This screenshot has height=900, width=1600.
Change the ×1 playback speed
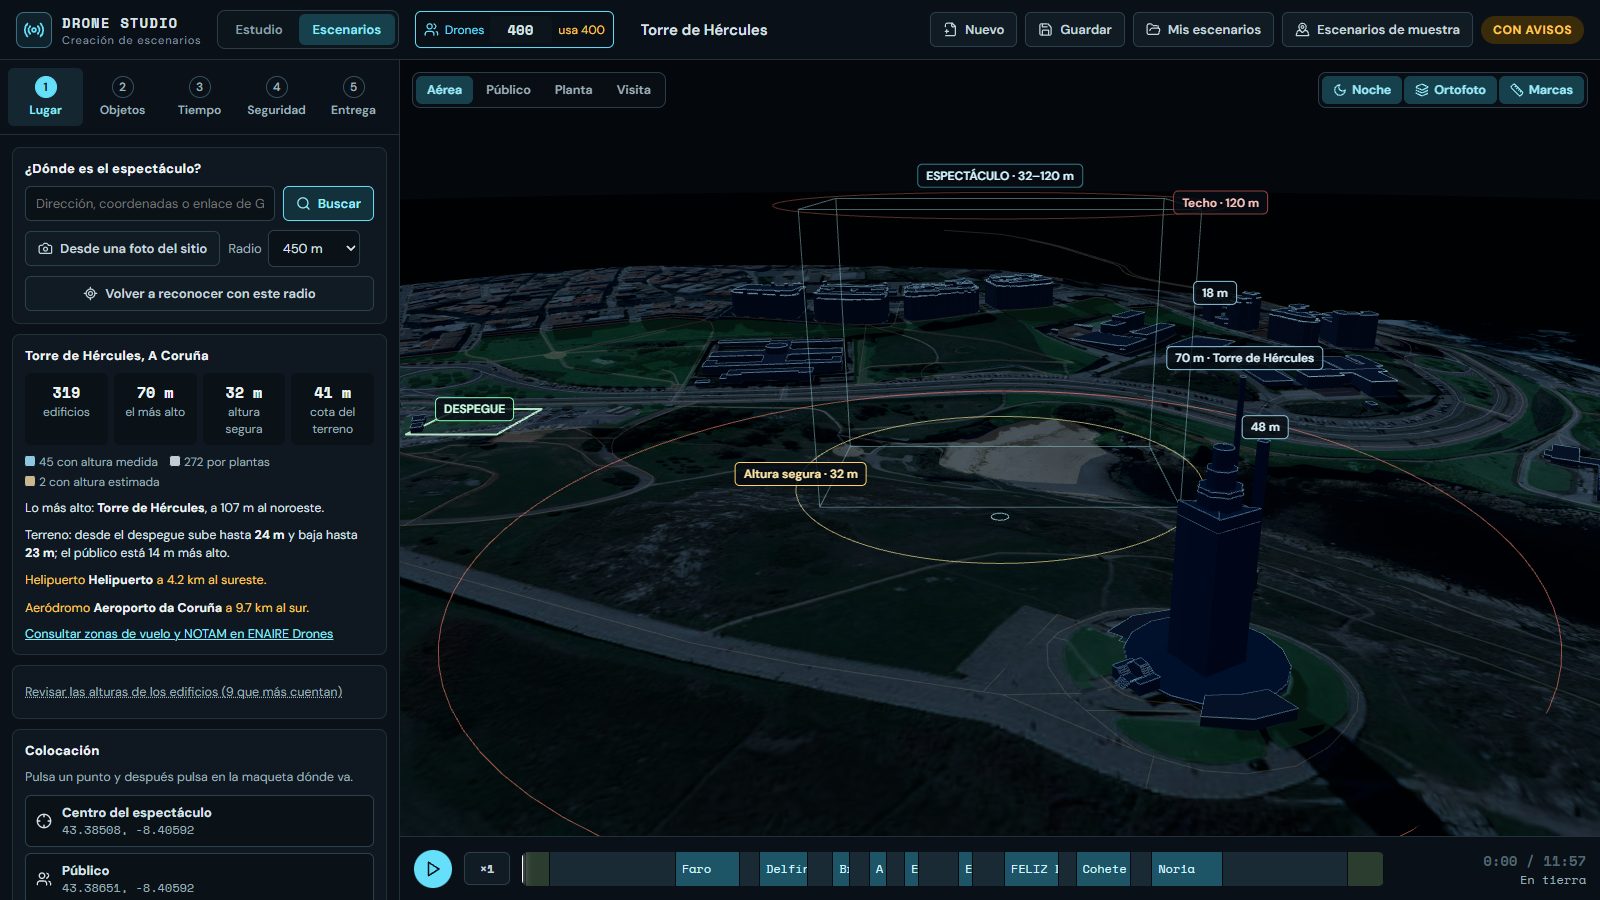point(487,869)
